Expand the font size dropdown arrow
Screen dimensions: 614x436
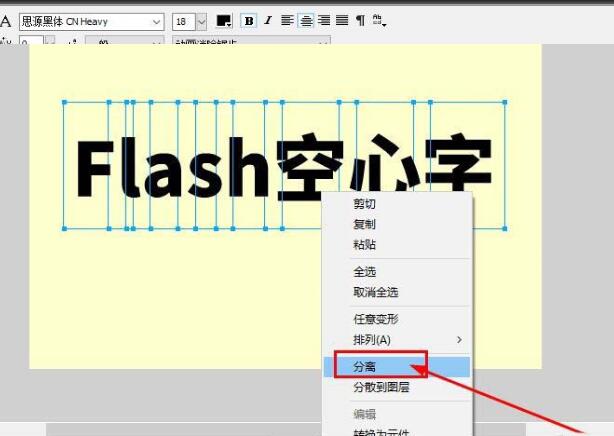click(x=201, y=22)
